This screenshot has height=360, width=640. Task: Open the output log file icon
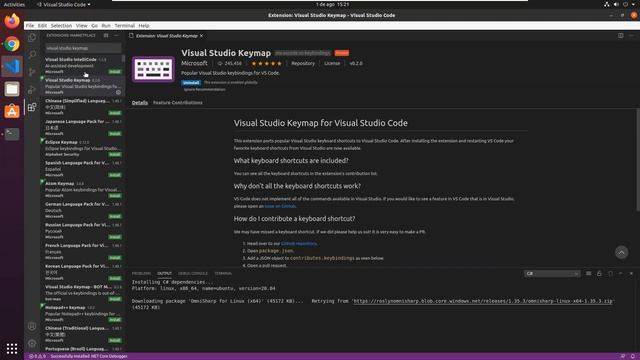610,273
